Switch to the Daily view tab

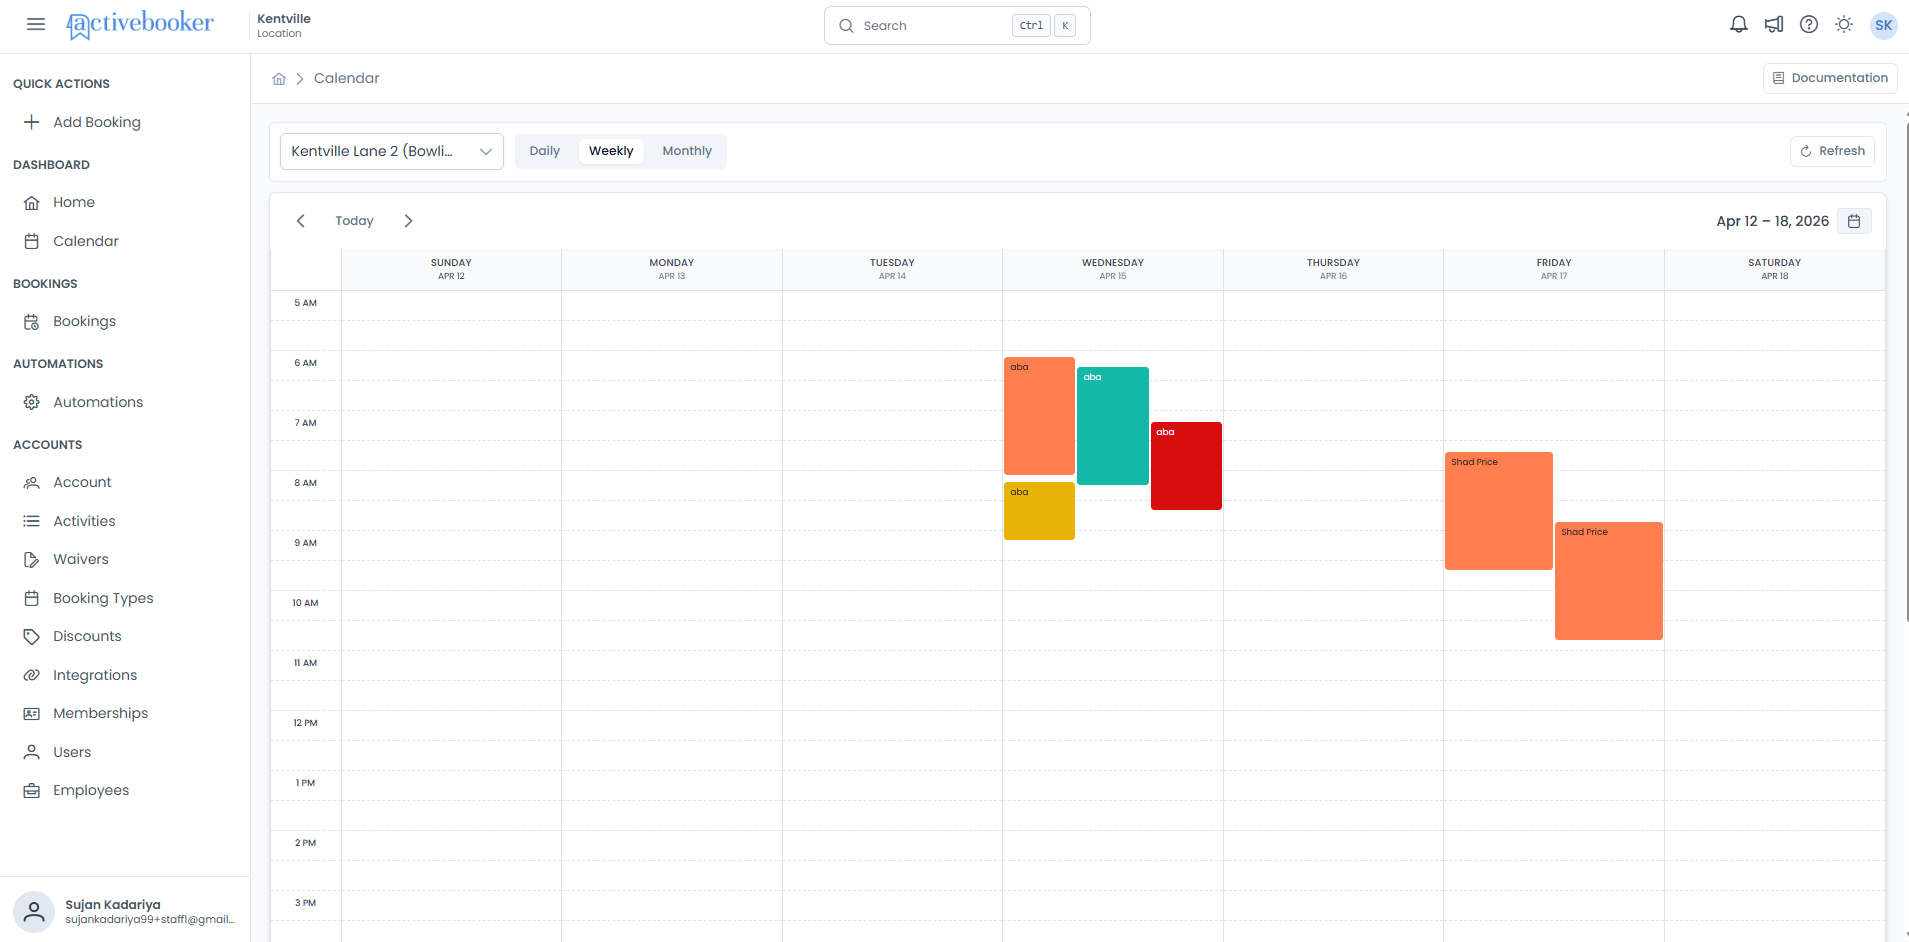click(x=545, y=151)
